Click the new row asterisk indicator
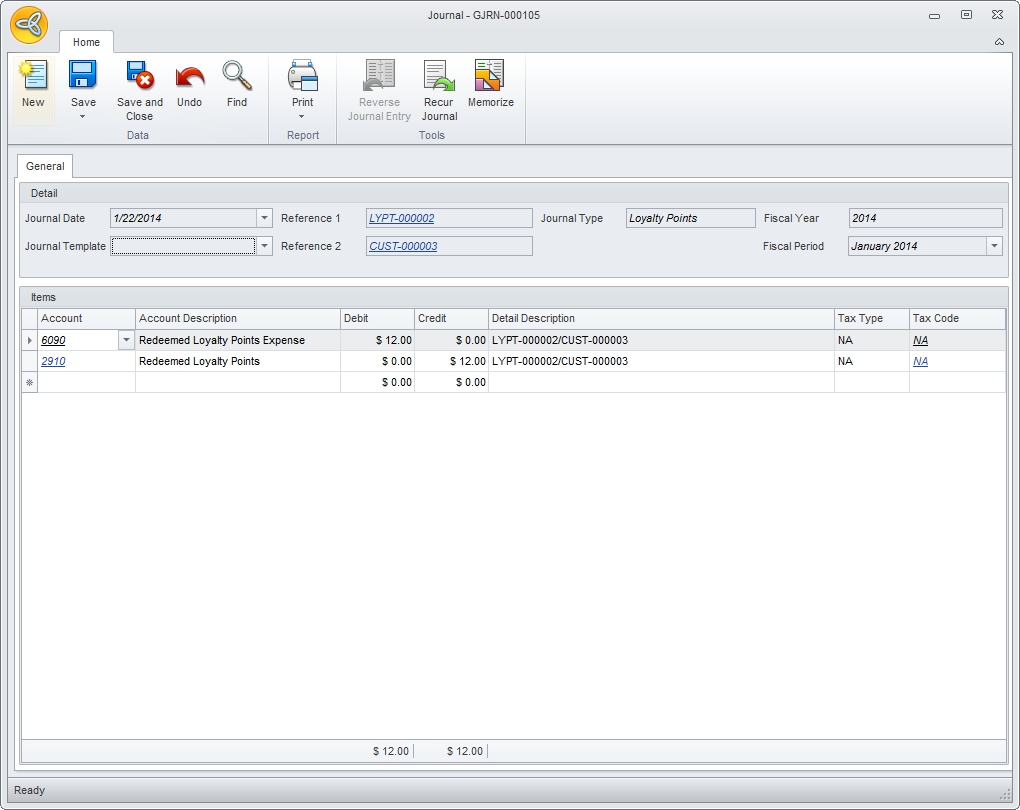Viewport: 1020px width, 810px height. pos(29,383)
